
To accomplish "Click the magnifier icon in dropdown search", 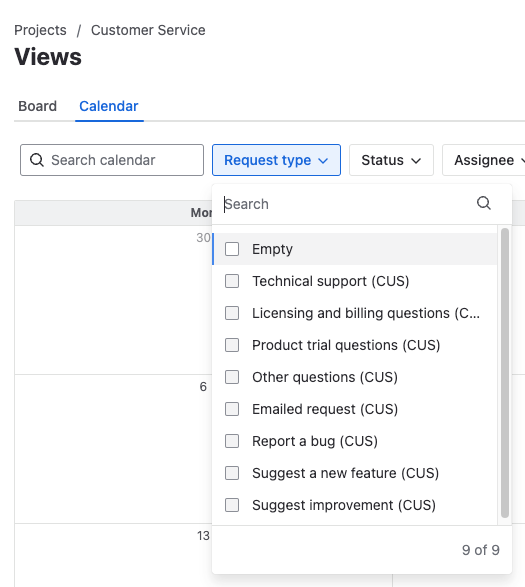I will (x=483, y=203).
